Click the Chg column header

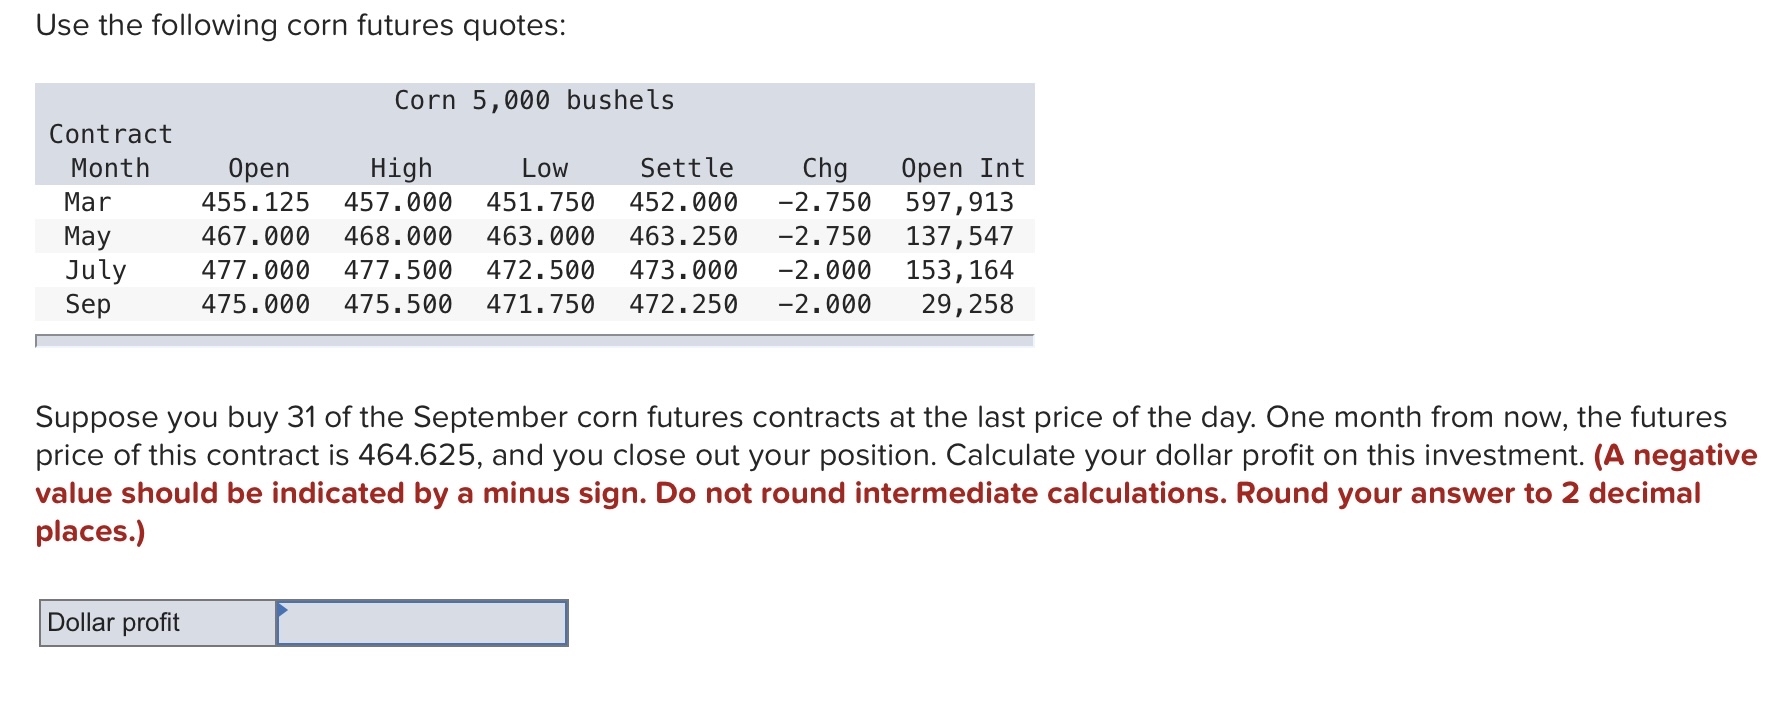pyautogui.click(x=822, y=167)
